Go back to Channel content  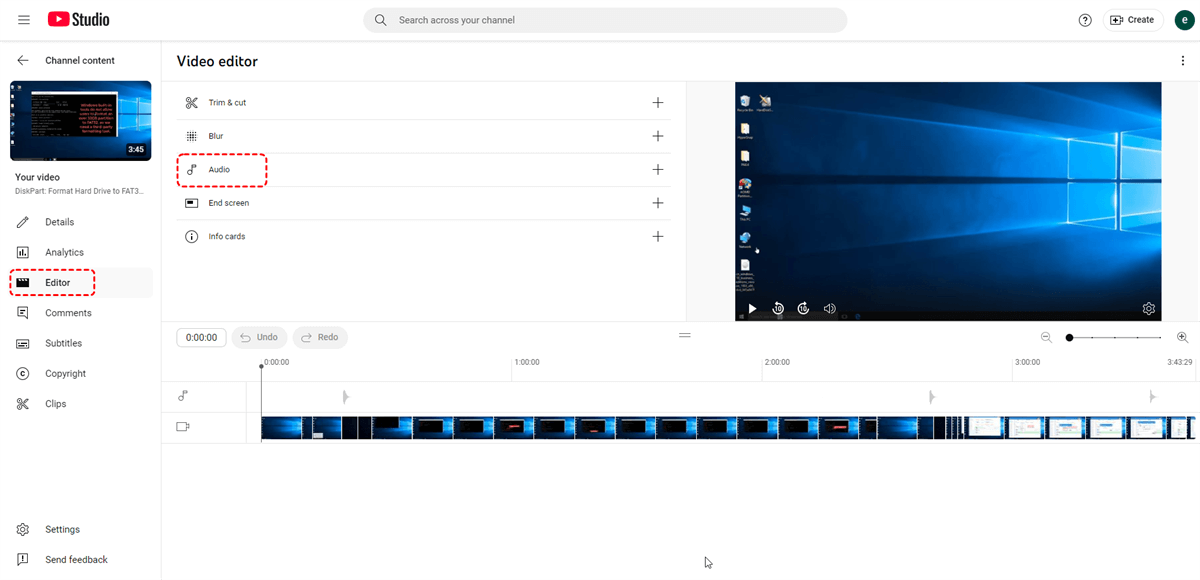(23, 61)
